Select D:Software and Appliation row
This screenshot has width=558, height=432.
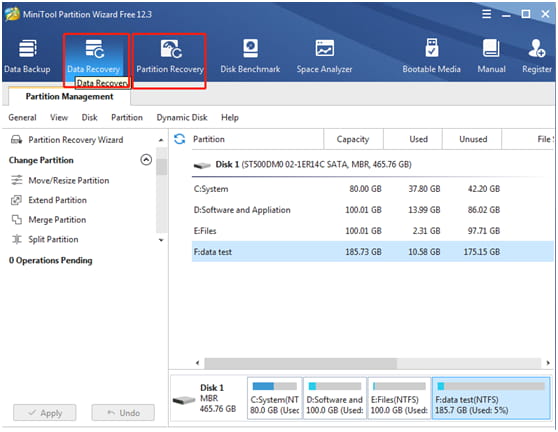[373, 210]
